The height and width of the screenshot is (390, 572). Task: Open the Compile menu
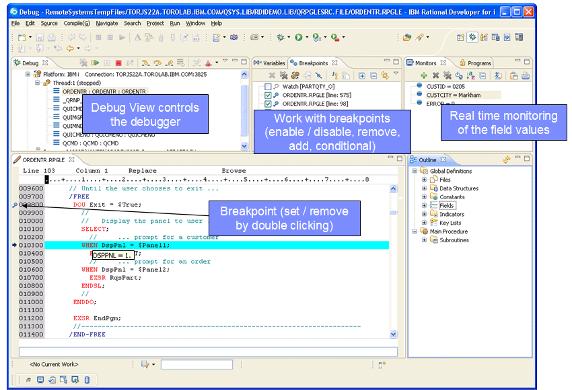[77, 23]
